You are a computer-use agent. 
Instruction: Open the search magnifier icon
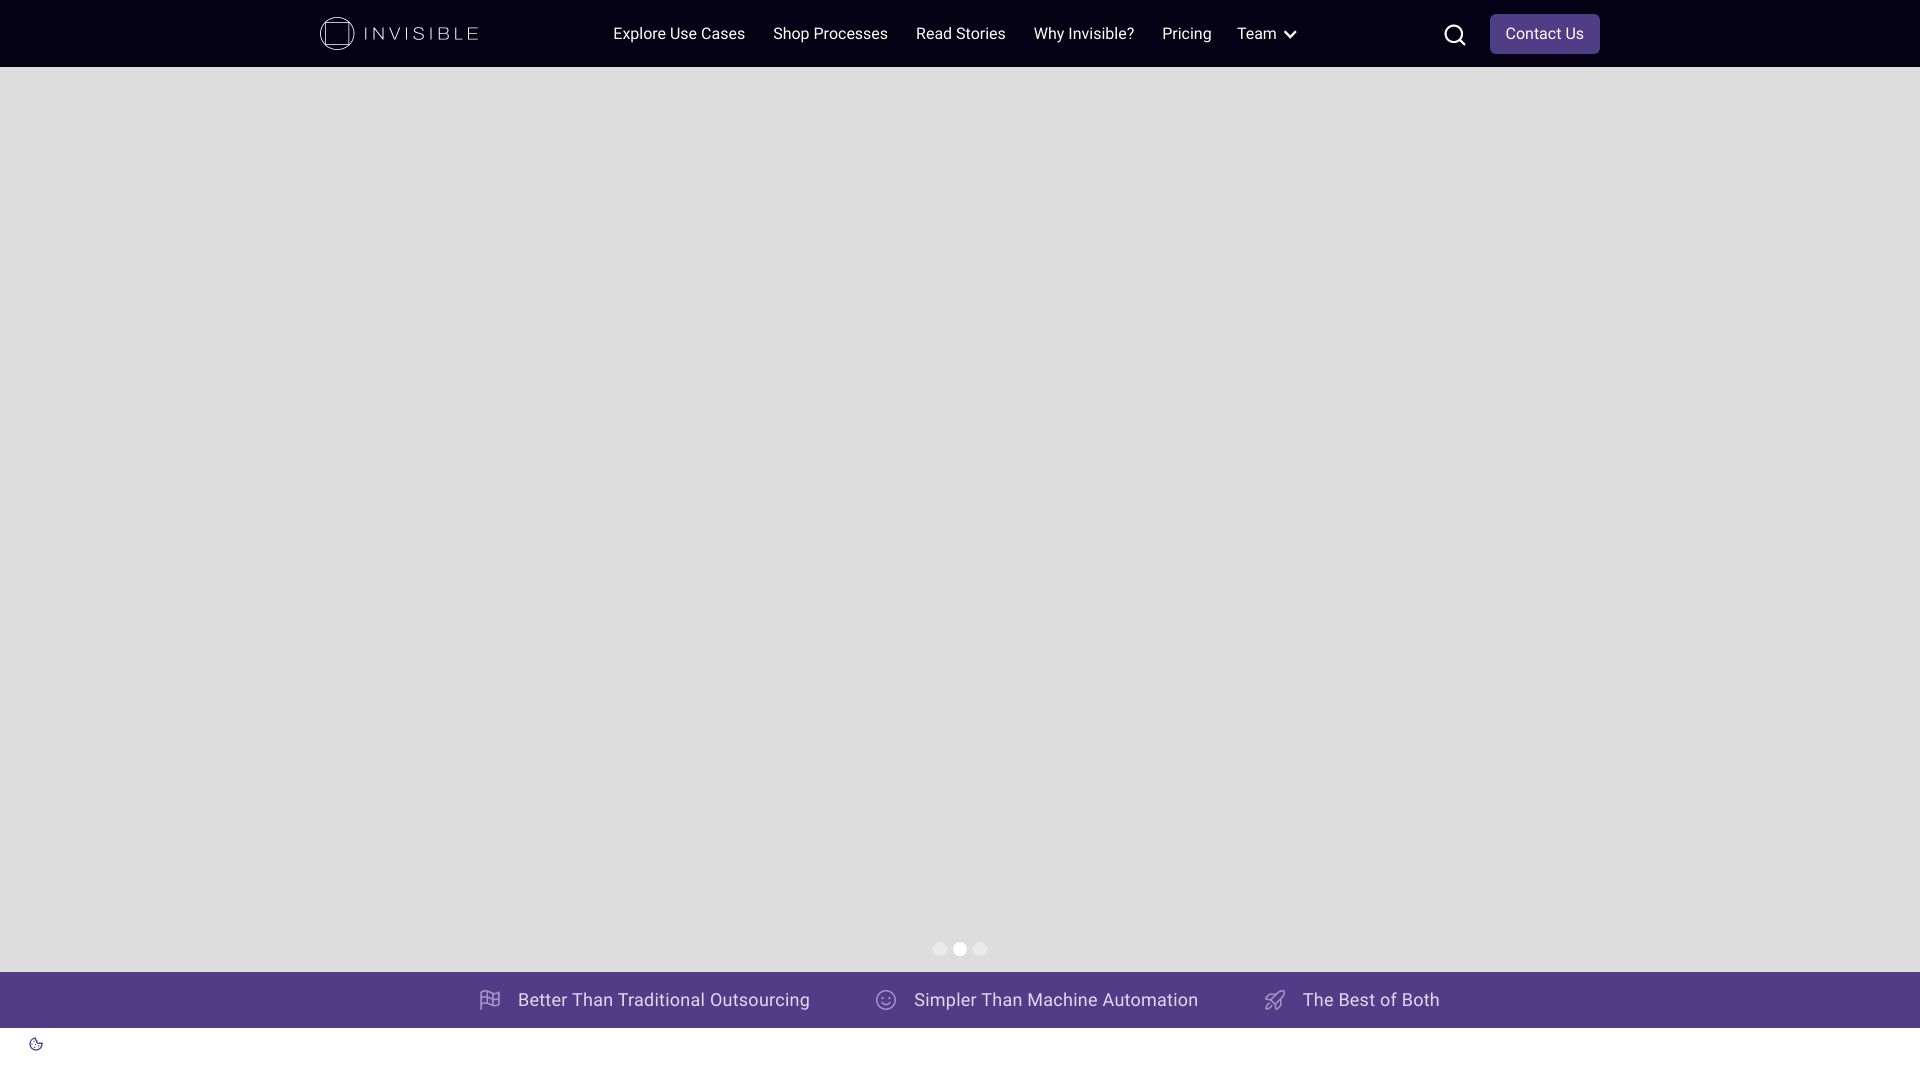pyautogui.click(x=1455, y=35)
